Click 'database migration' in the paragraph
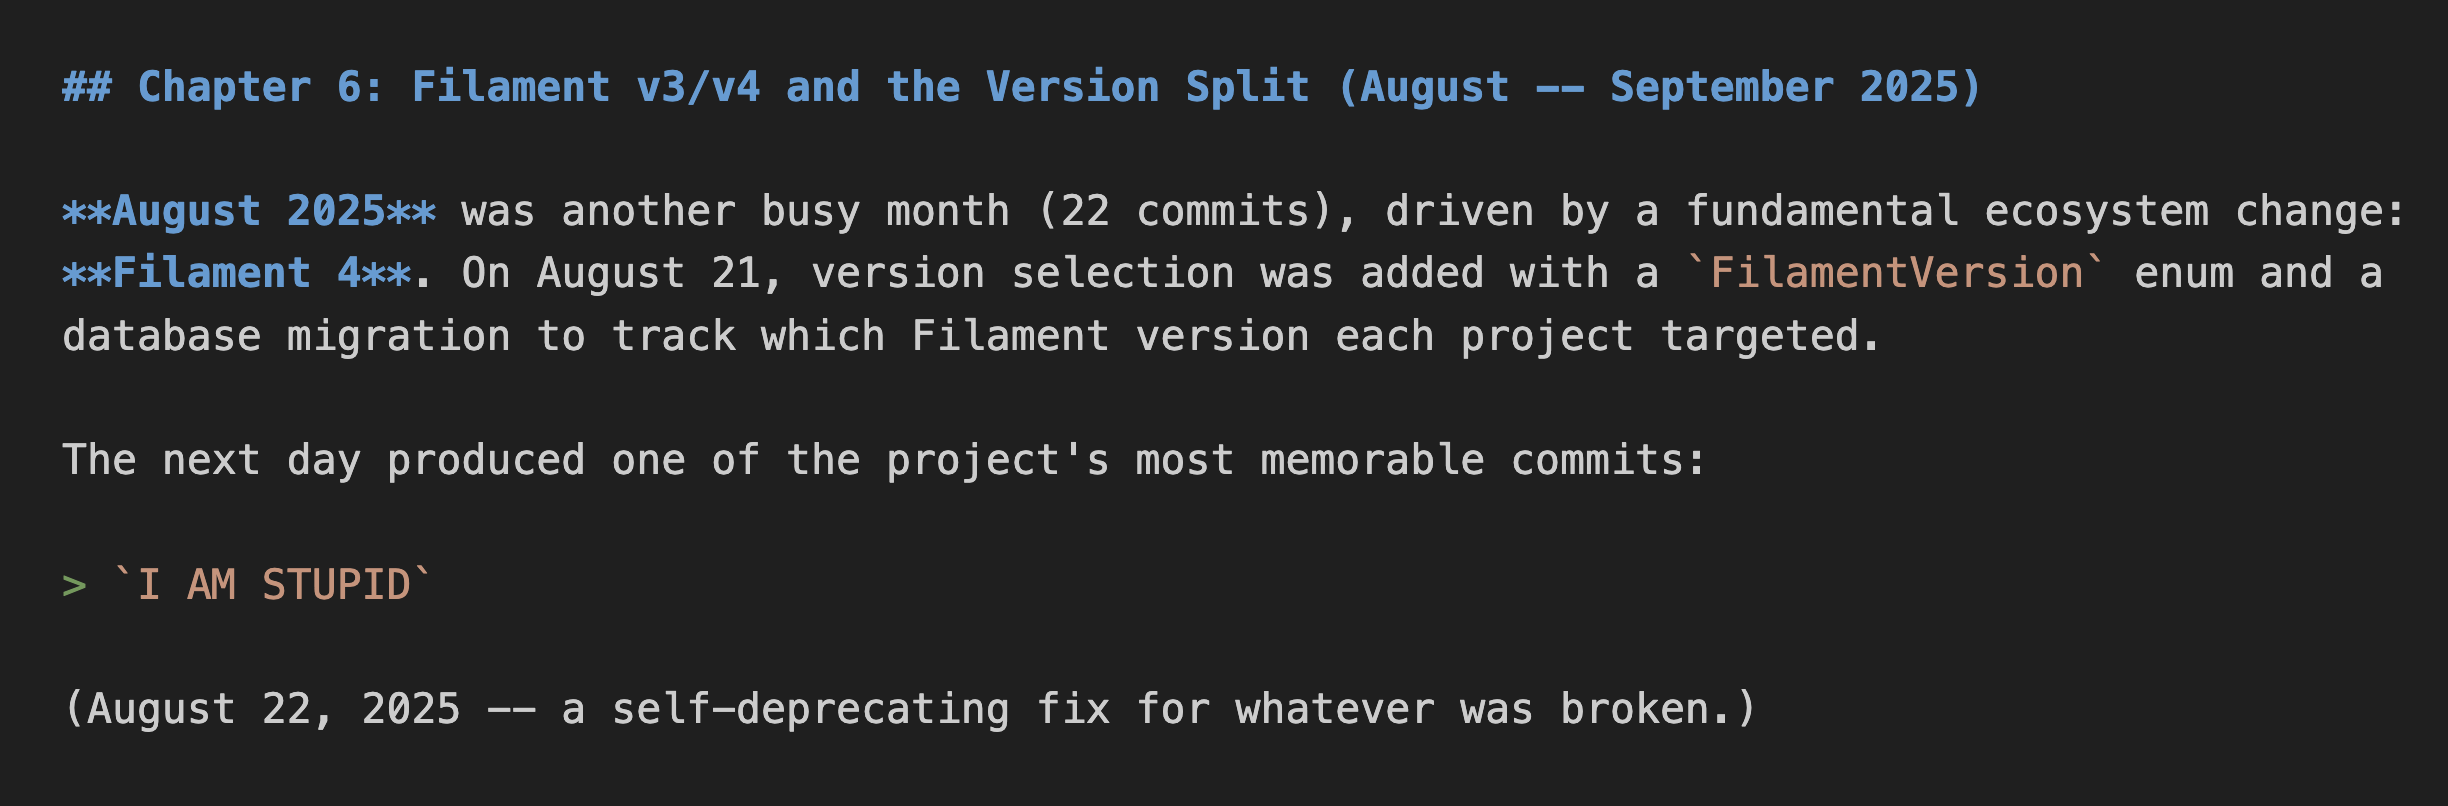Image resolution: width=2448 pixels, height=806 pixels. (286, 337)
